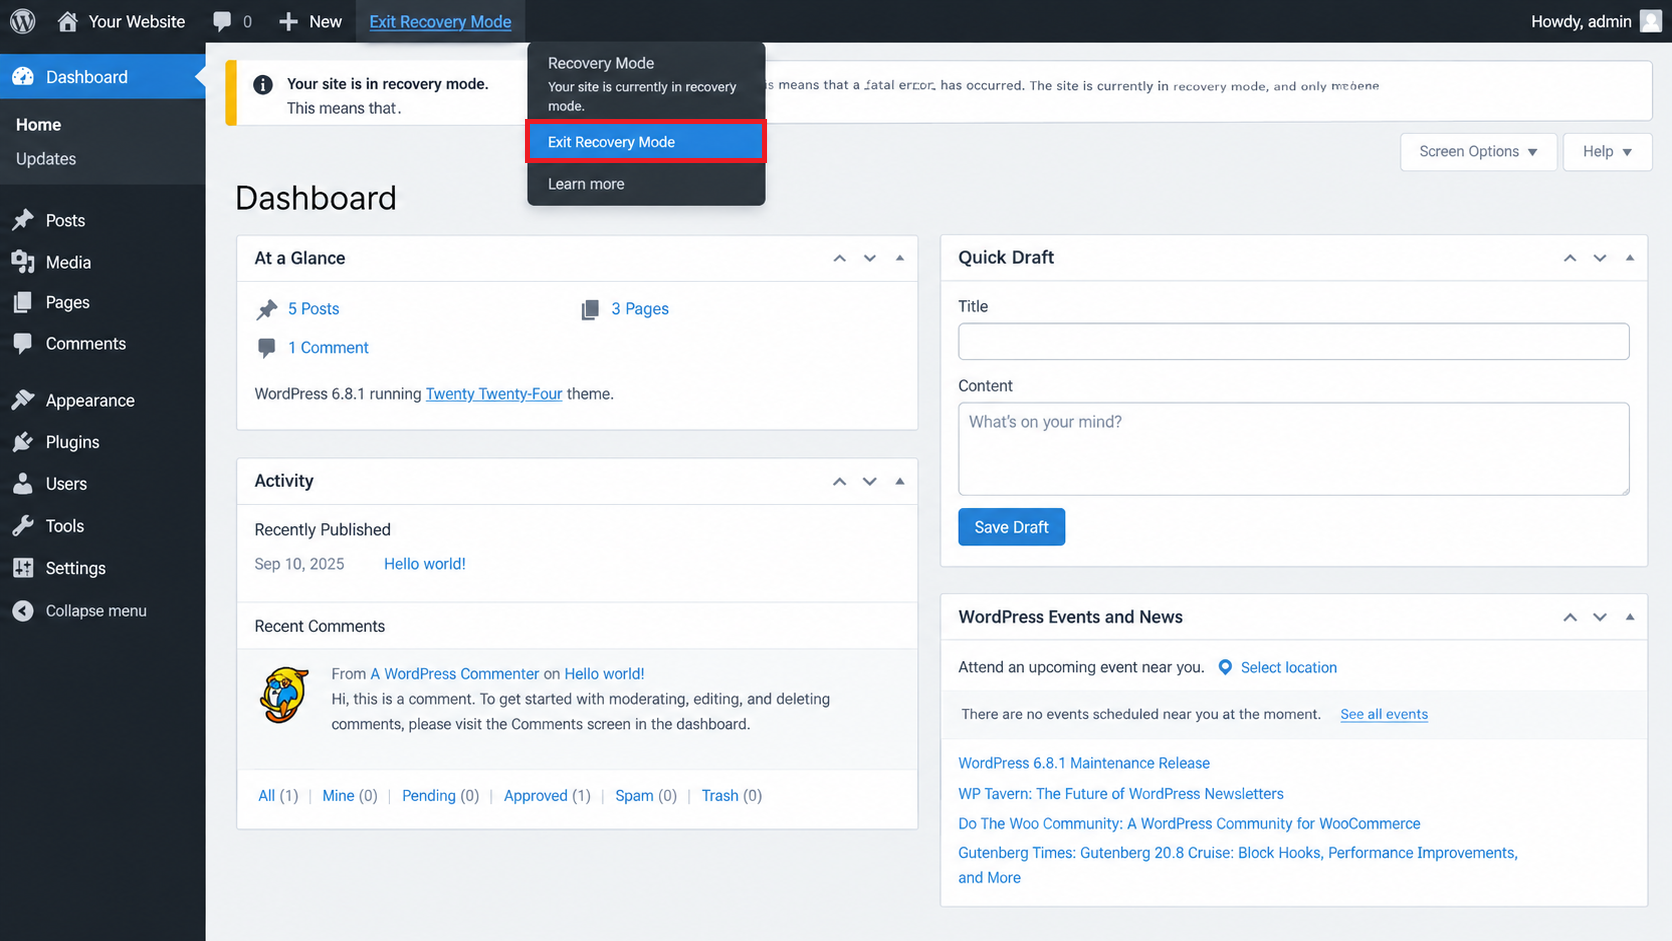Open the Hello world! published post
Viewport: 1672px width, 941px height.
coord(425,564)
